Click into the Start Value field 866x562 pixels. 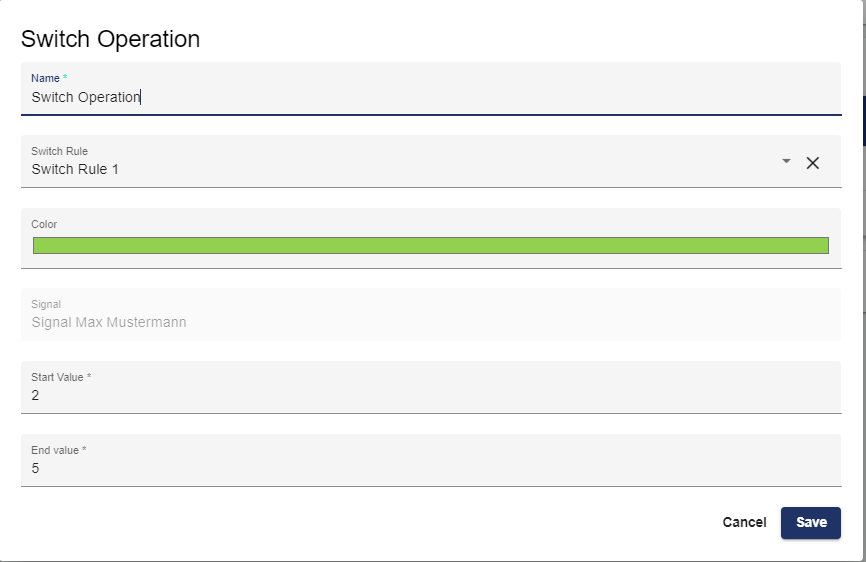click(x=430, y=396)
